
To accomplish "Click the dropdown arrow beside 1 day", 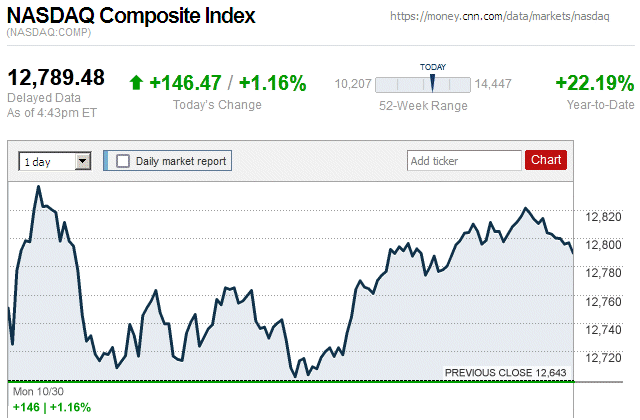I will click(83, 160).
